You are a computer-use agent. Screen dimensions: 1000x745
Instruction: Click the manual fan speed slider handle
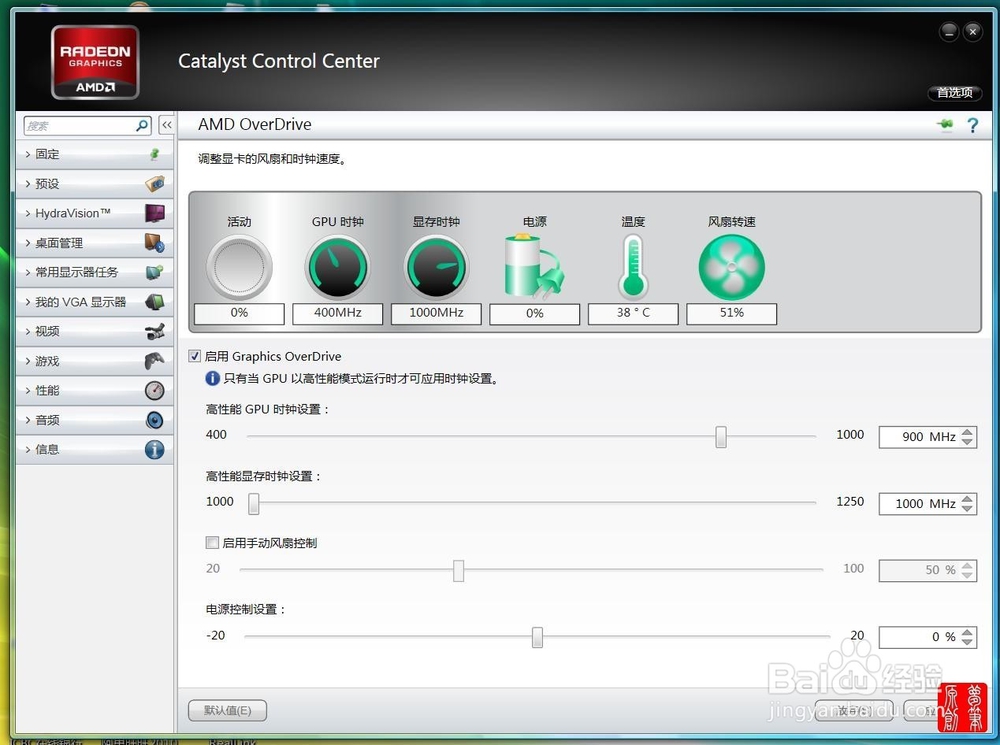pyautogui.click(x=459, y=570)
